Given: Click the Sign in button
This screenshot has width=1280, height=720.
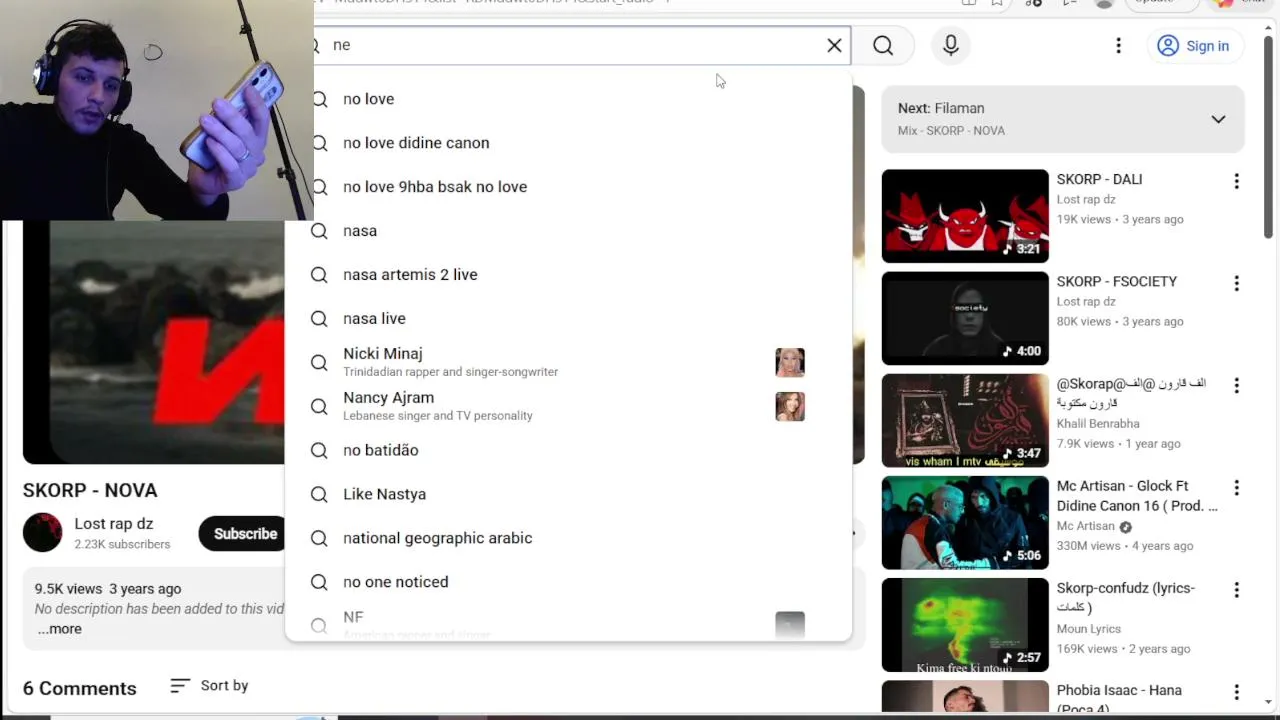Looking at the screenshot, I should click(1193, 46).
